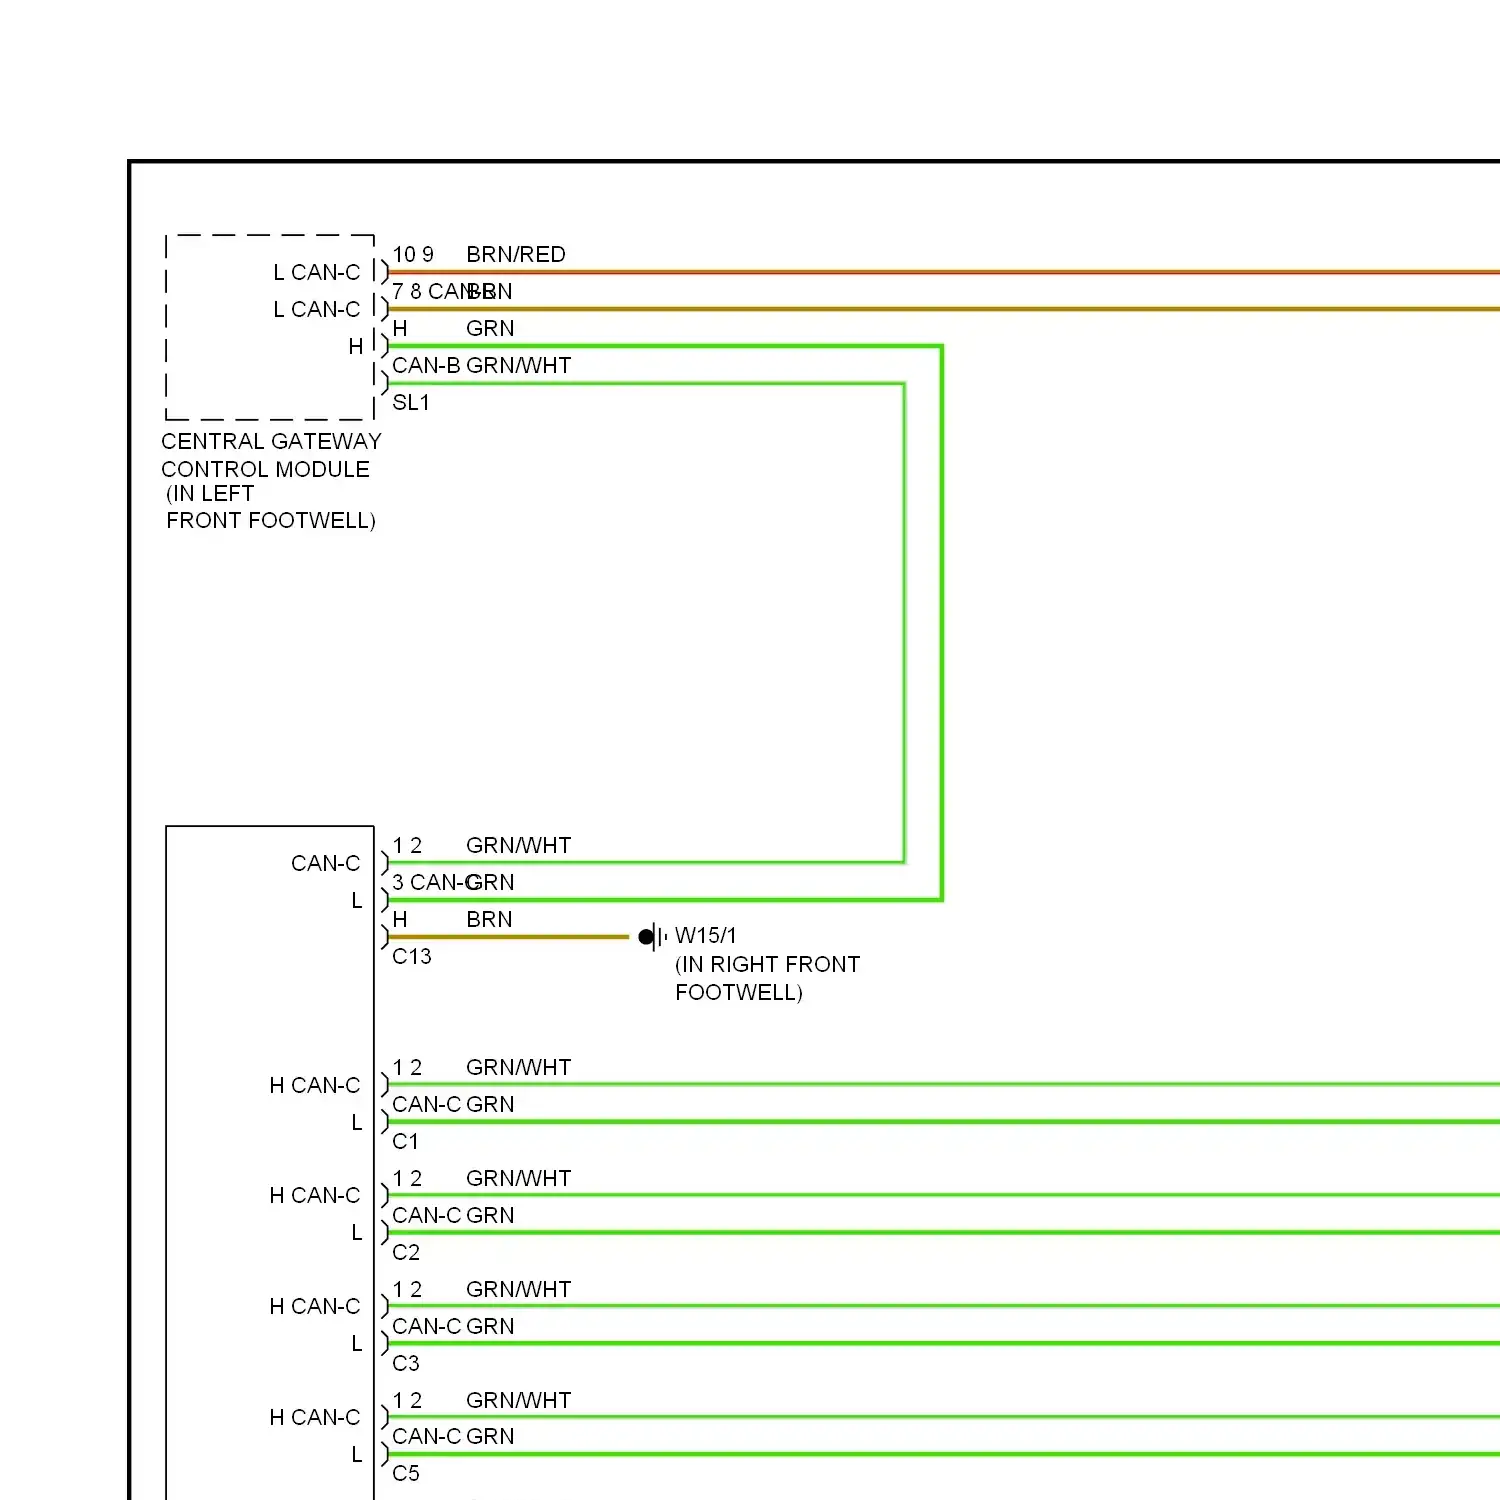Image resolution: width=1500 pixels, height=1500 pixels.
Task: Click the brown wire going to W15/1 ground
Action: [508, 937]
